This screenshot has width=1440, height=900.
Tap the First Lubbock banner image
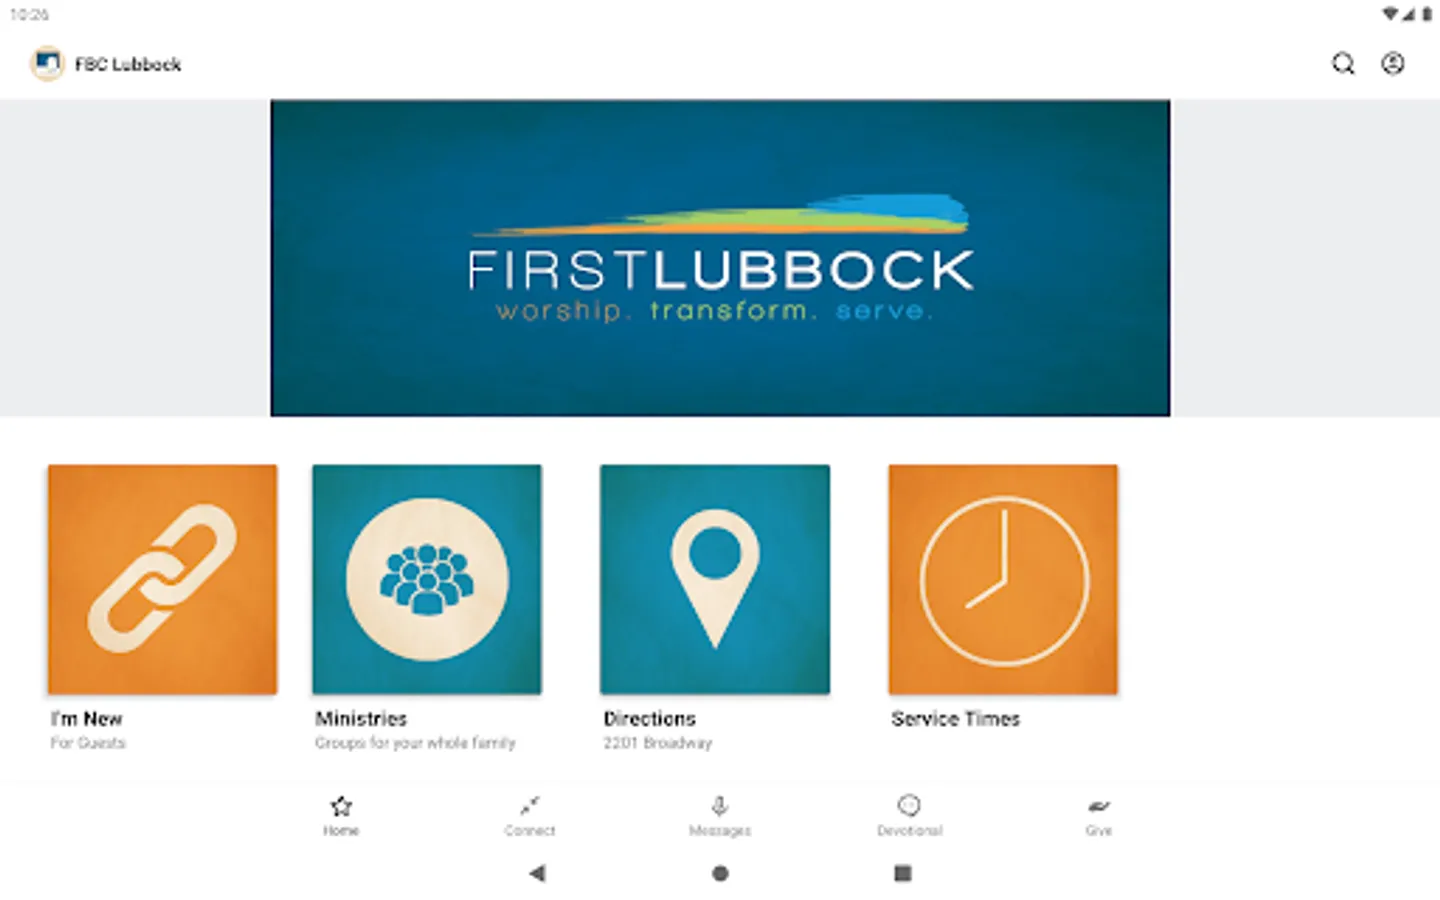[720, 258]
